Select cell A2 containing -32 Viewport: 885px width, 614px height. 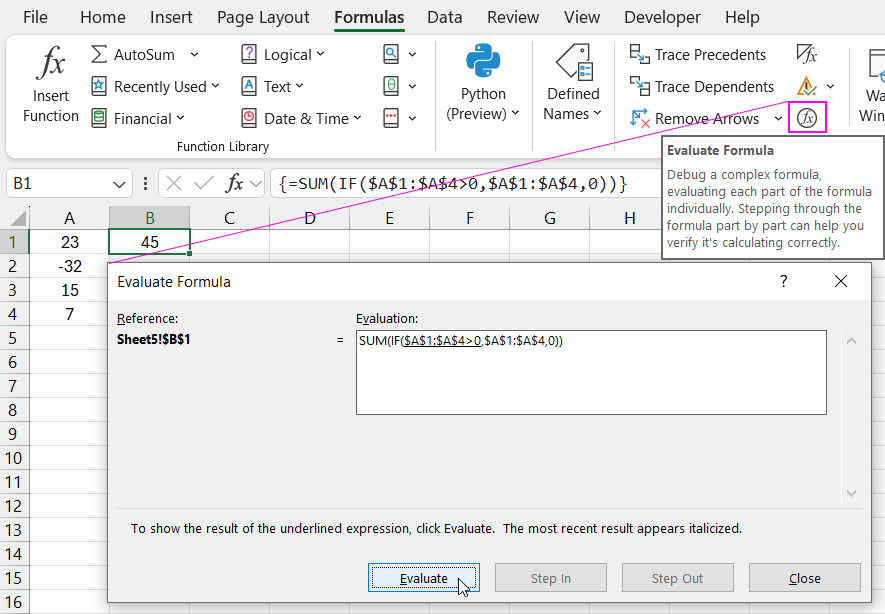(x=69, y=266)
